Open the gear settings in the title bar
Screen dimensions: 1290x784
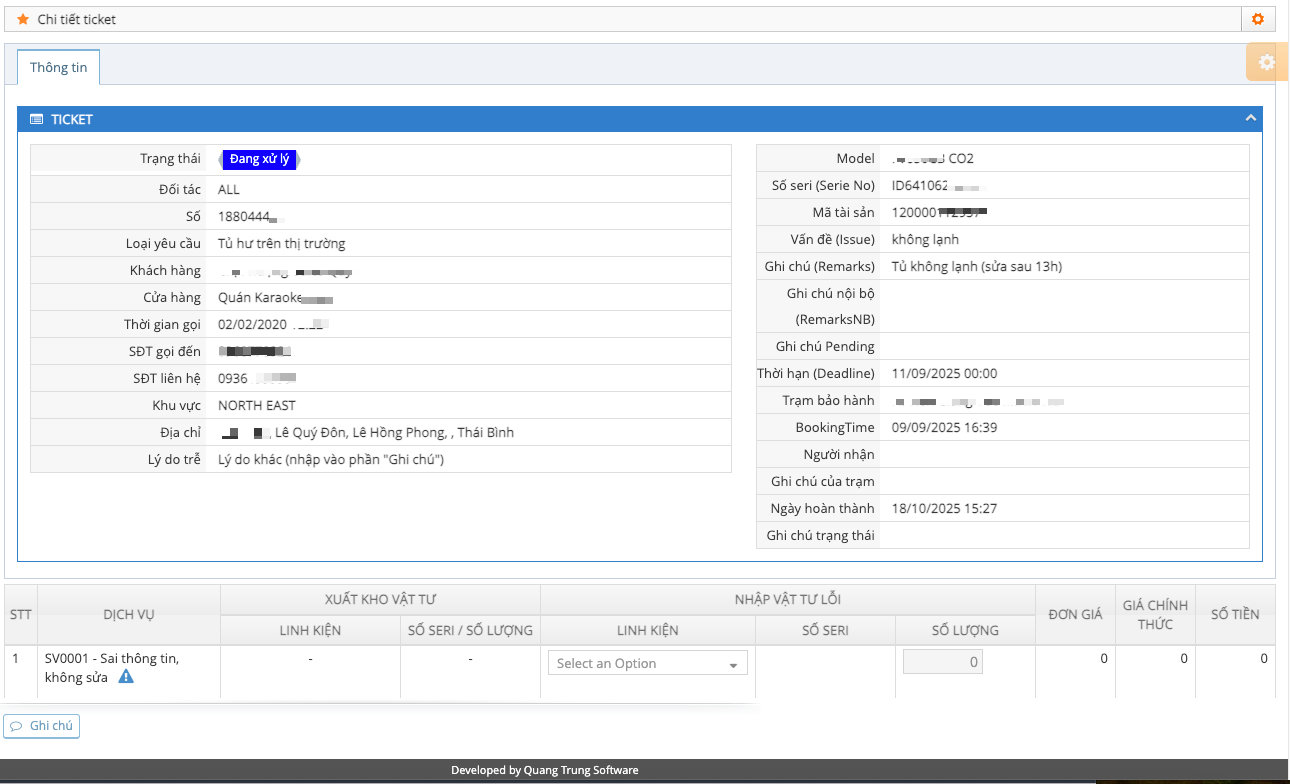(1258, 19)
